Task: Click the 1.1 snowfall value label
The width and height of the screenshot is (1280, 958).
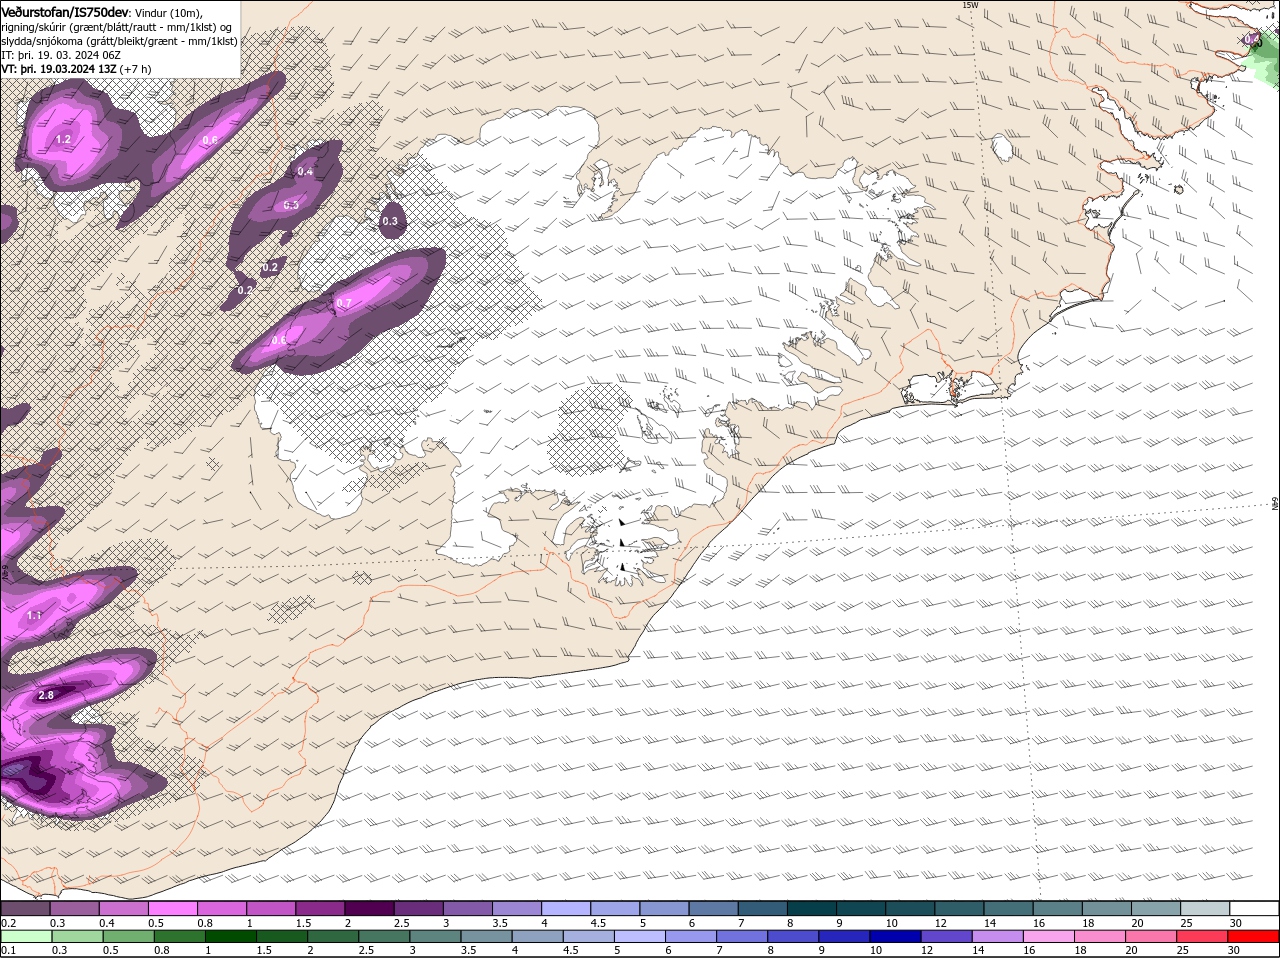Action: [x=34, y=615]
